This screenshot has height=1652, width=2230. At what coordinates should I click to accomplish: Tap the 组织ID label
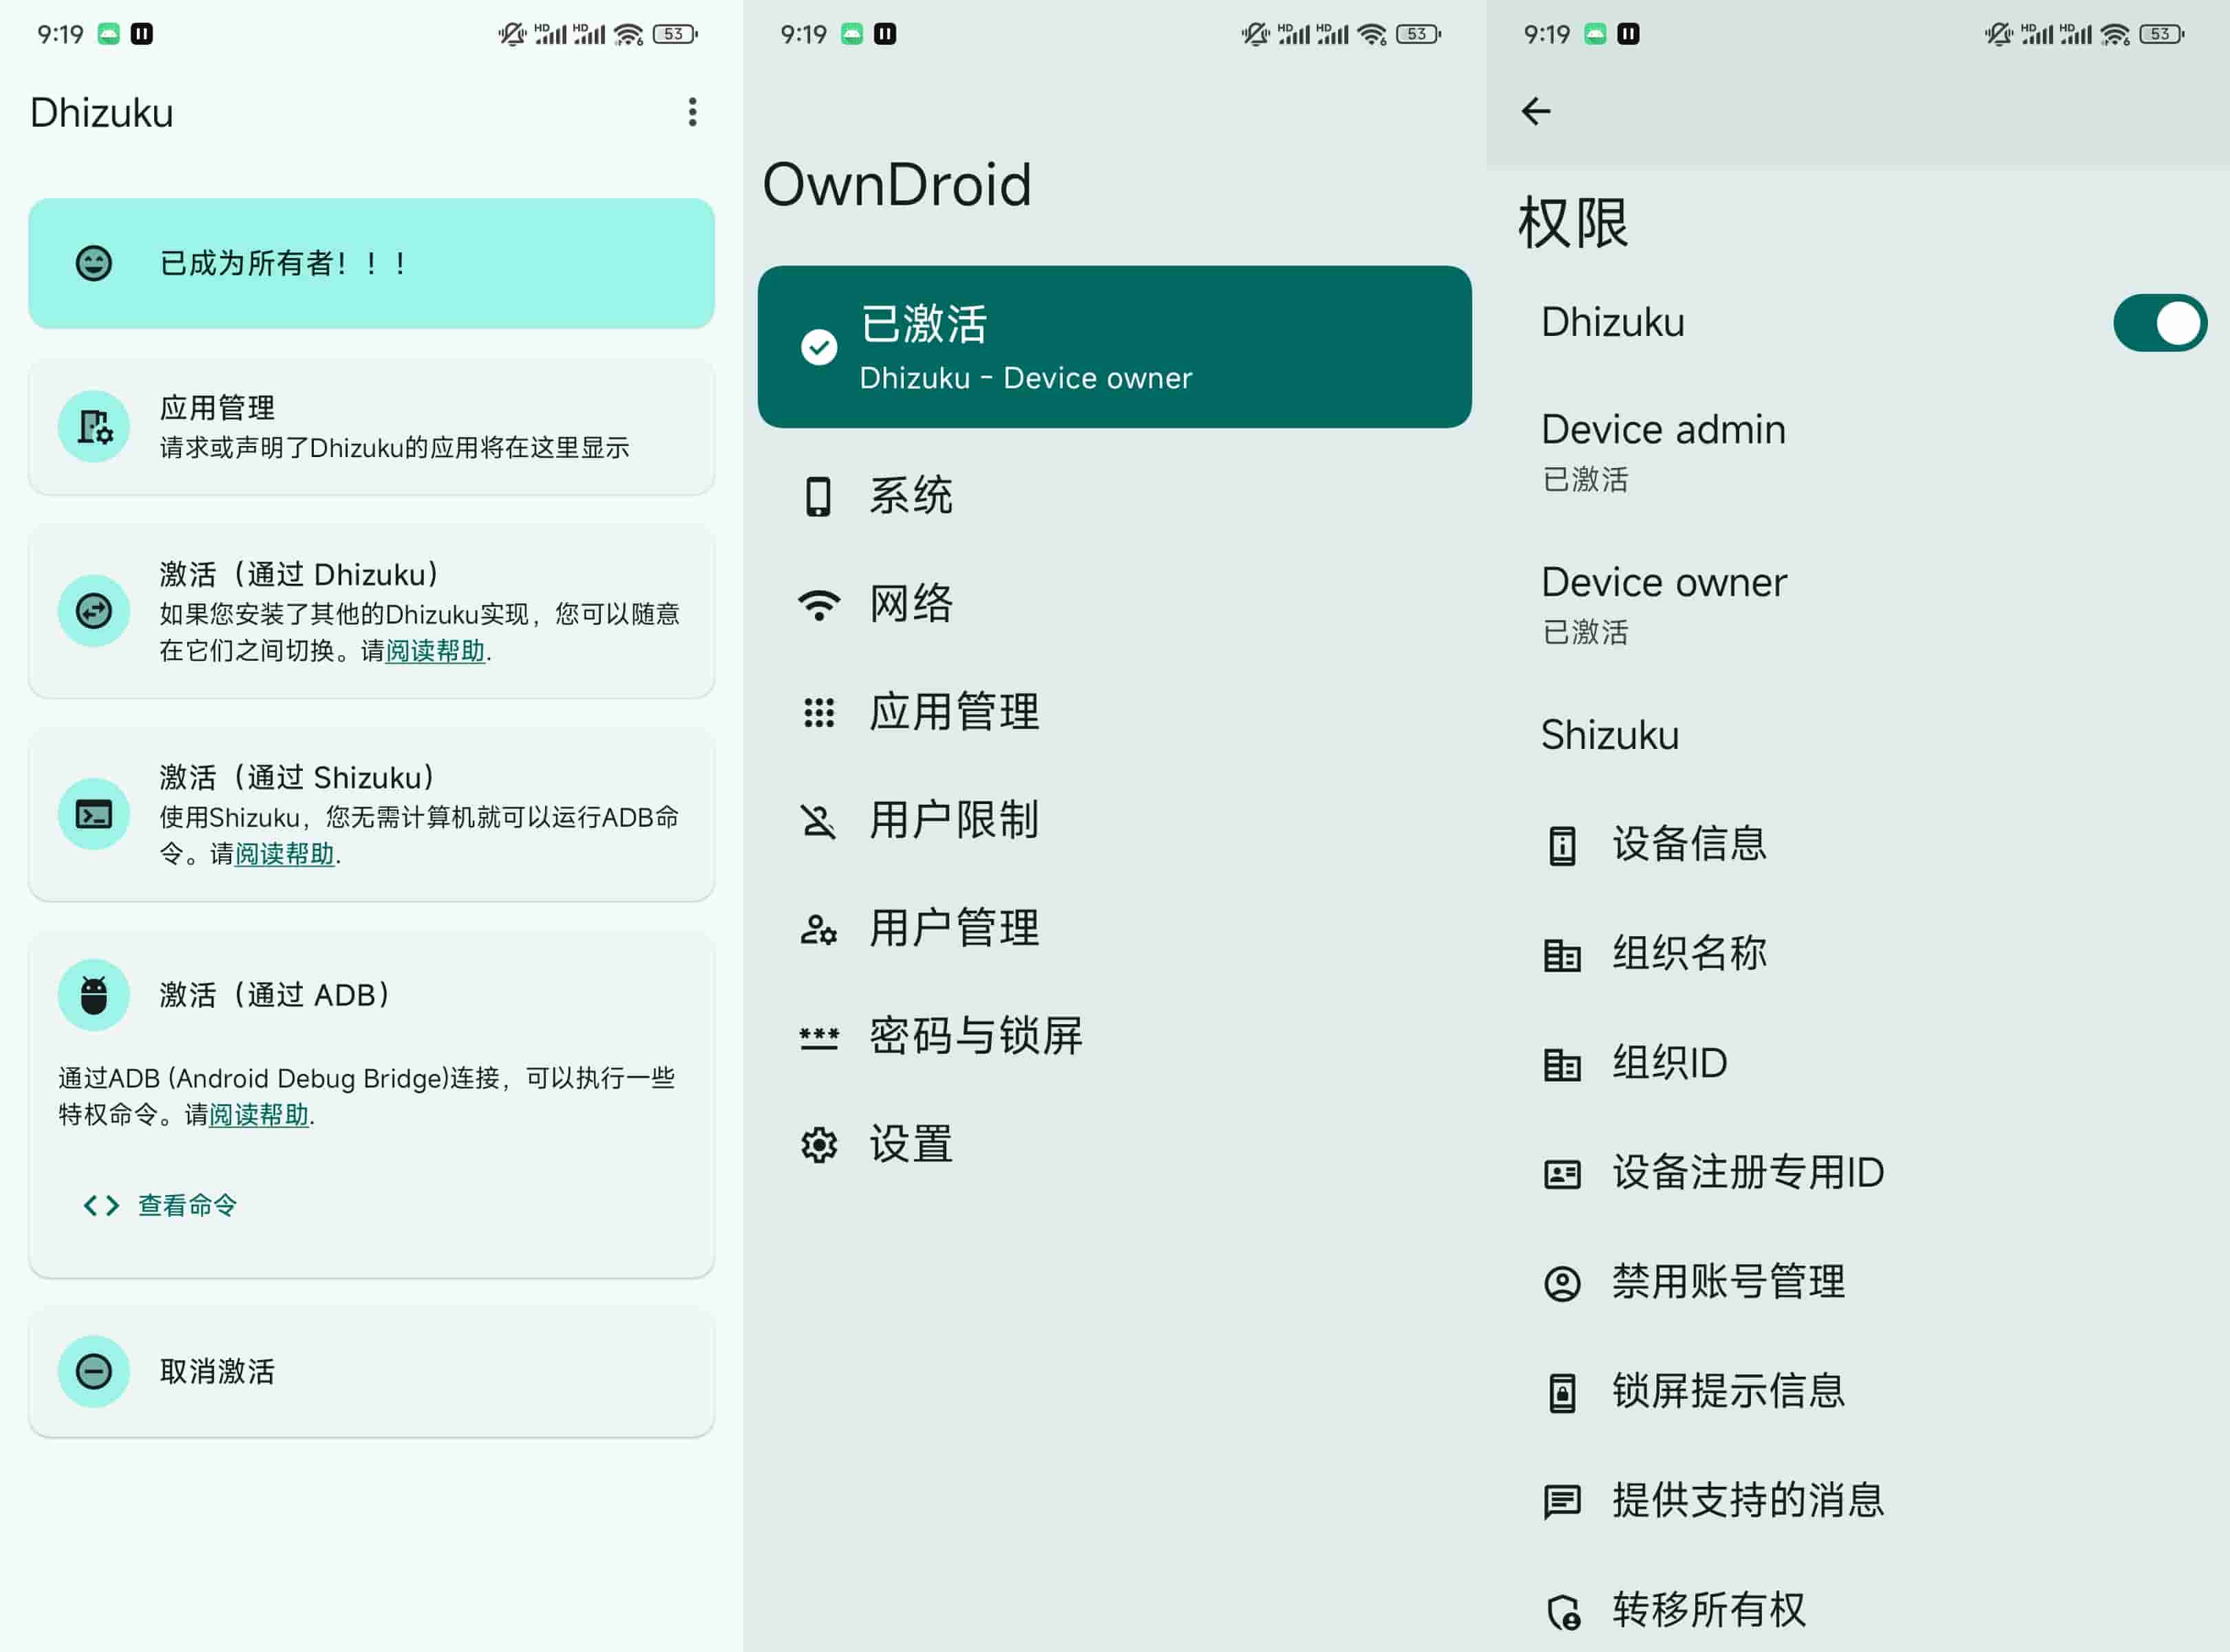(1669, 1063)
